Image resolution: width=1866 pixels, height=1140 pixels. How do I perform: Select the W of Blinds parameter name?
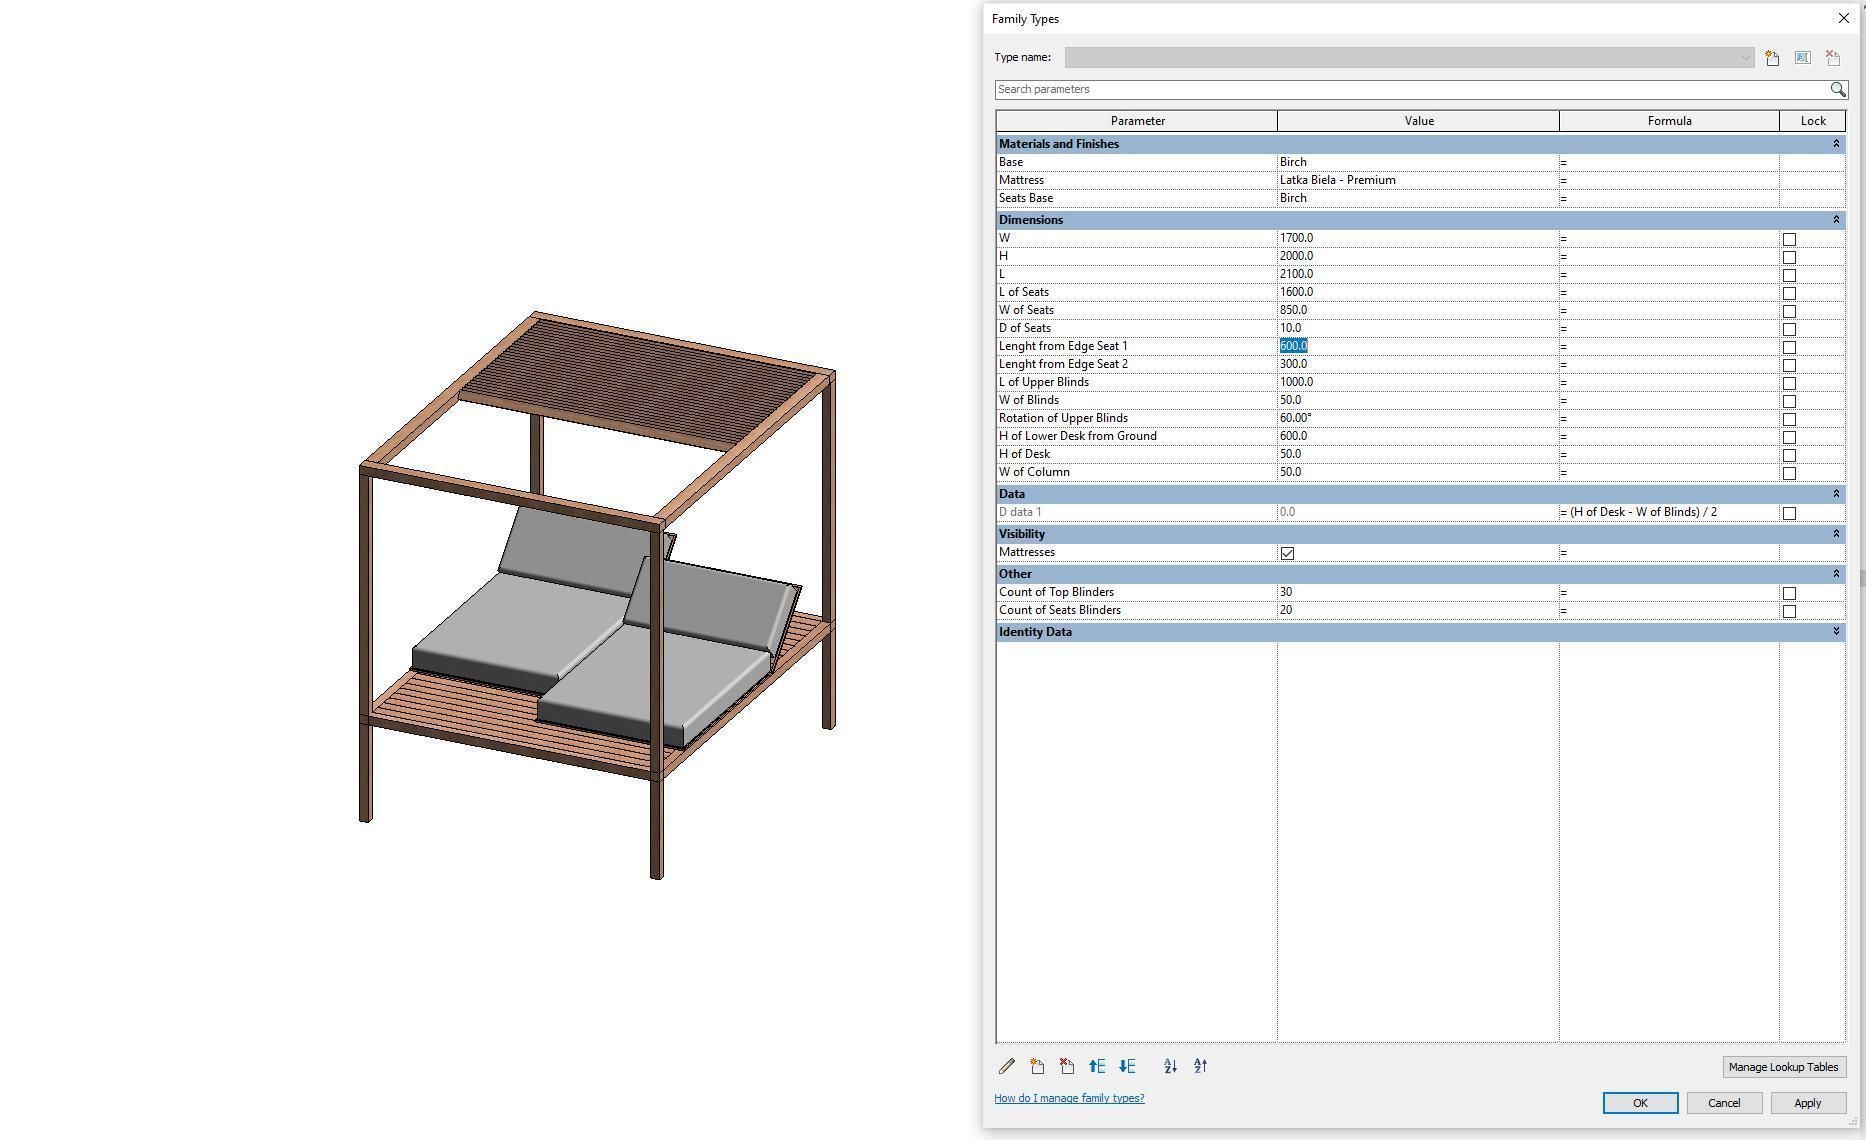coord(1028,400)
